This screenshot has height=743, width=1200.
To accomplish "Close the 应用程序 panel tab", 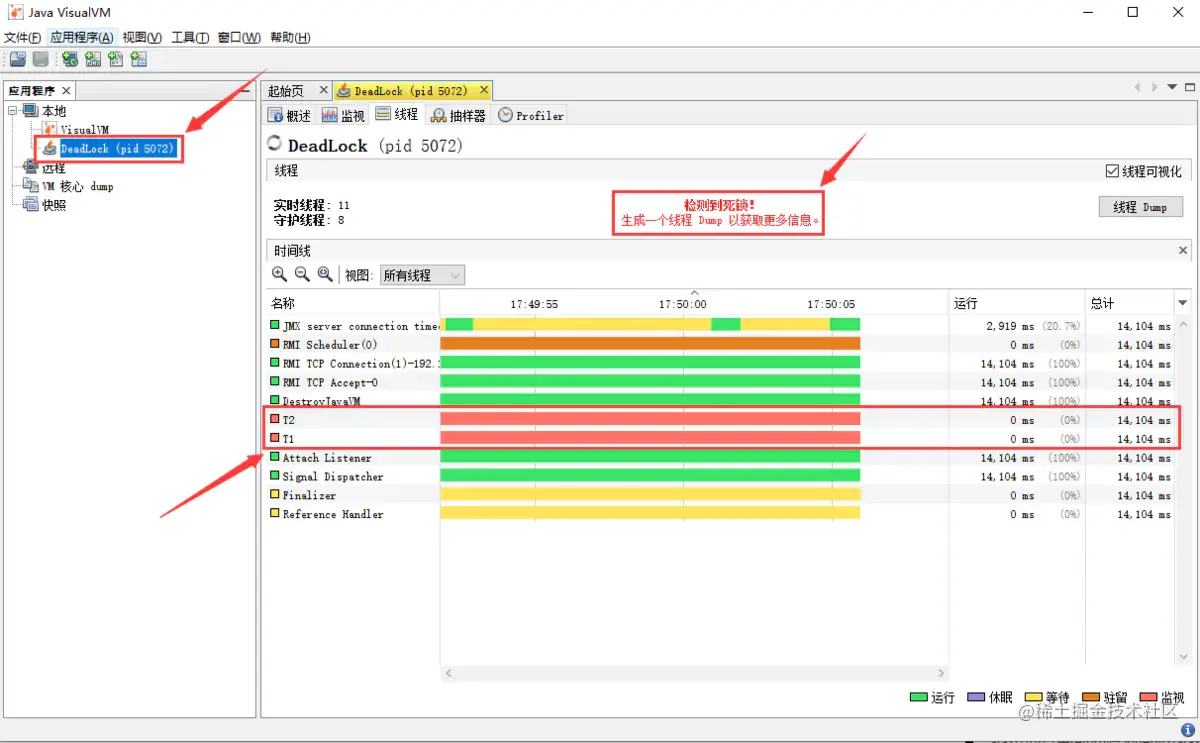I will point(67,90).
